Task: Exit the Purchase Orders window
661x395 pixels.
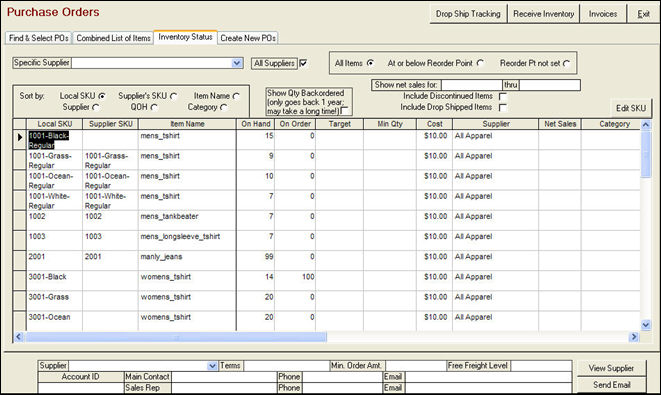Action: pos(643,14)
